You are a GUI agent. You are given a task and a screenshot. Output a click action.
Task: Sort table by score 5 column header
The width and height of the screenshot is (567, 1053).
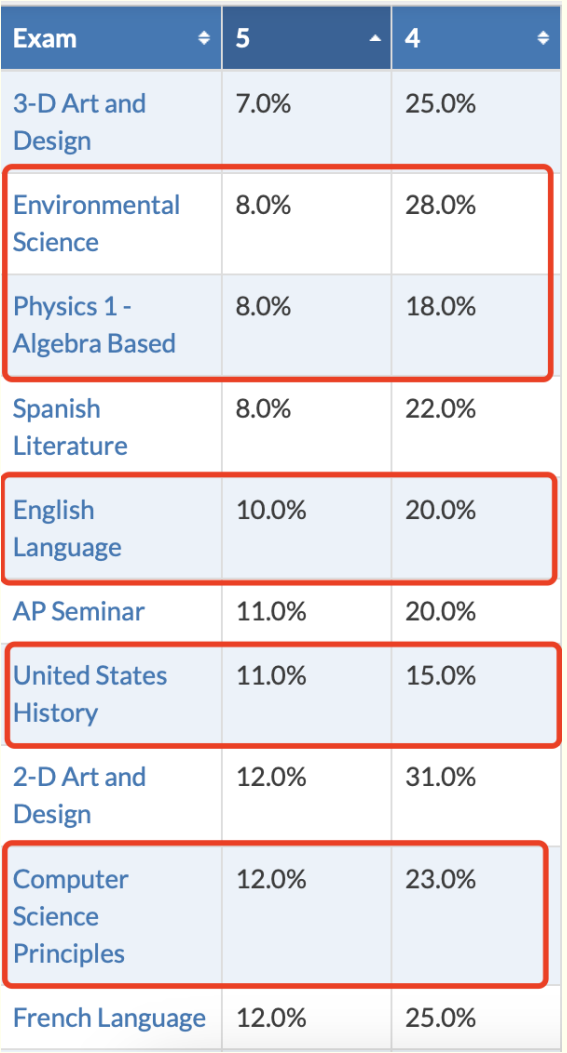pyautogui.click(x=307, y=38)
